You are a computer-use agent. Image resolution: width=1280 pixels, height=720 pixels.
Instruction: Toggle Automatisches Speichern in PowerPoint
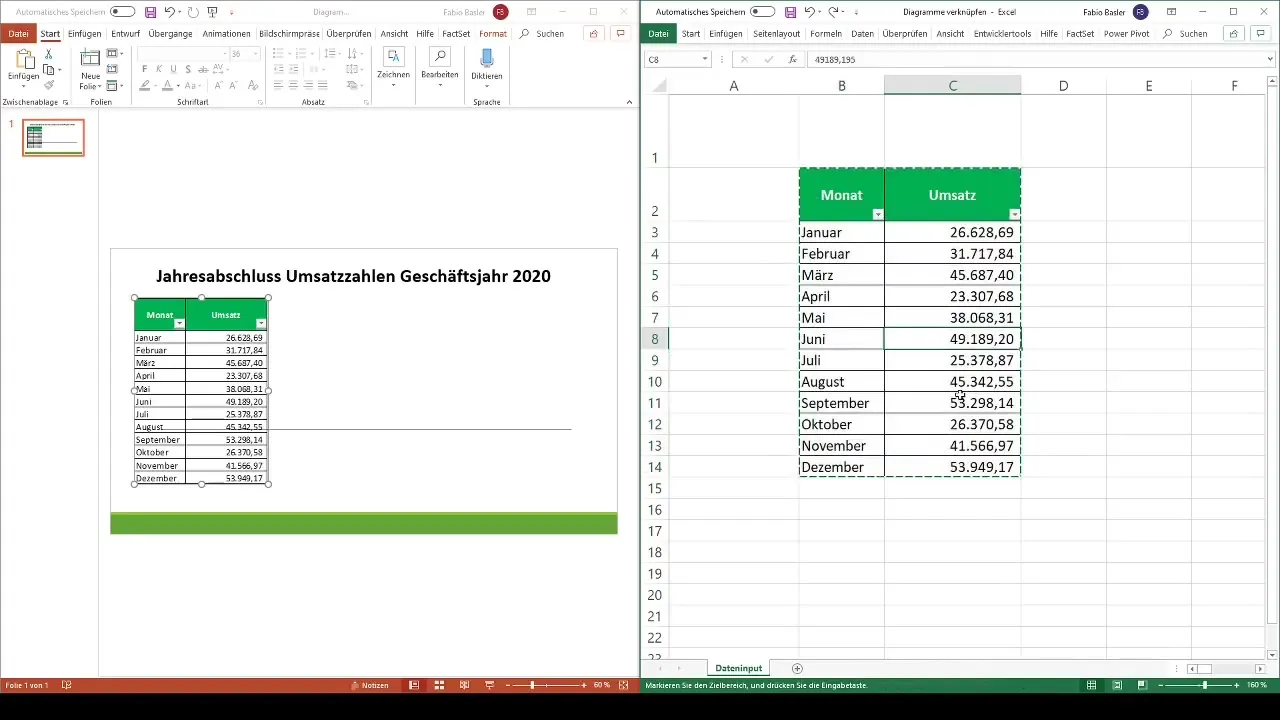point(122,12)
